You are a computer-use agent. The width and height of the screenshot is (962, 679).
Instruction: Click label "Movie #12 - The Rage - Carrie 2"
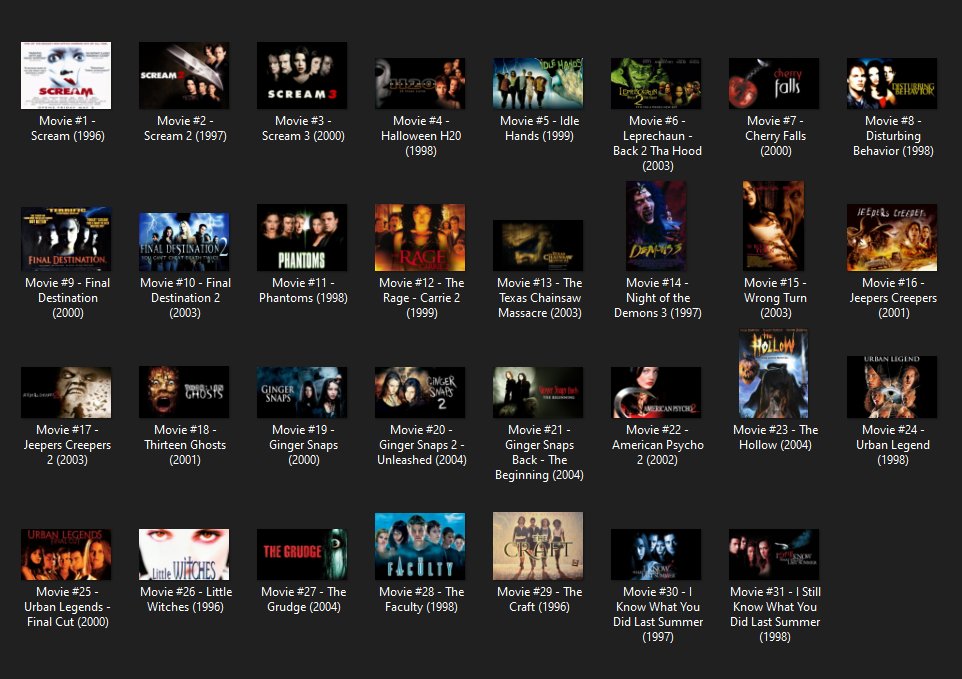point(421,297)
